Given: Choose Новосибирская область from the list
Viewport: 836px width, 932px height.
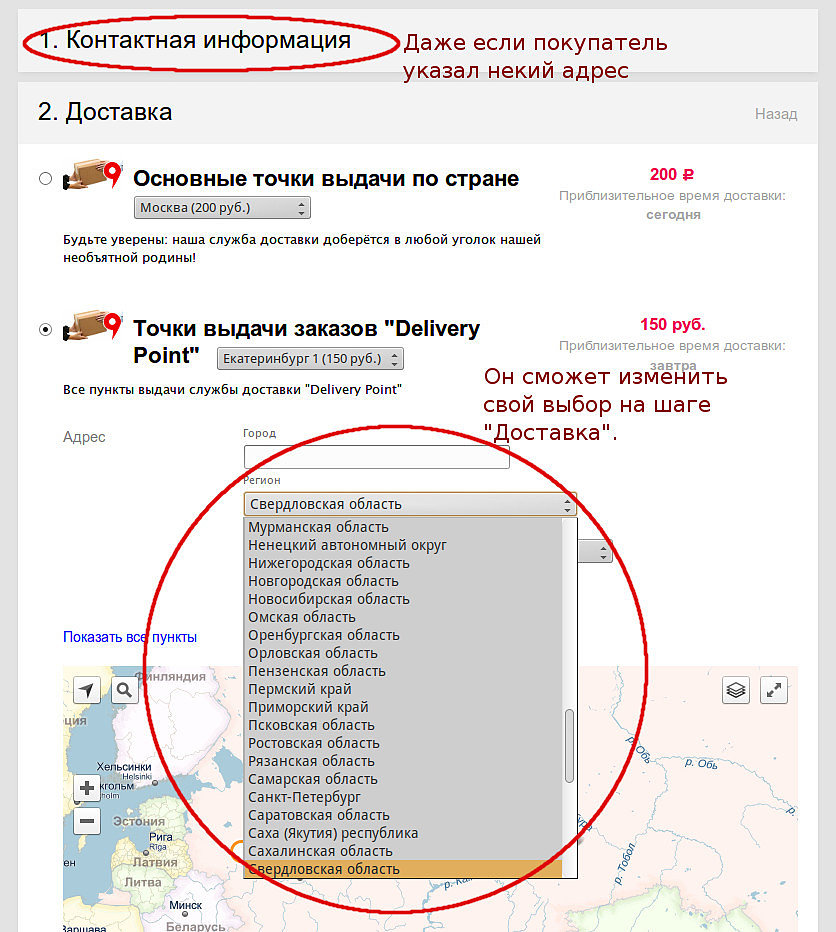Looking at the screenshot, I should point(329,599).
